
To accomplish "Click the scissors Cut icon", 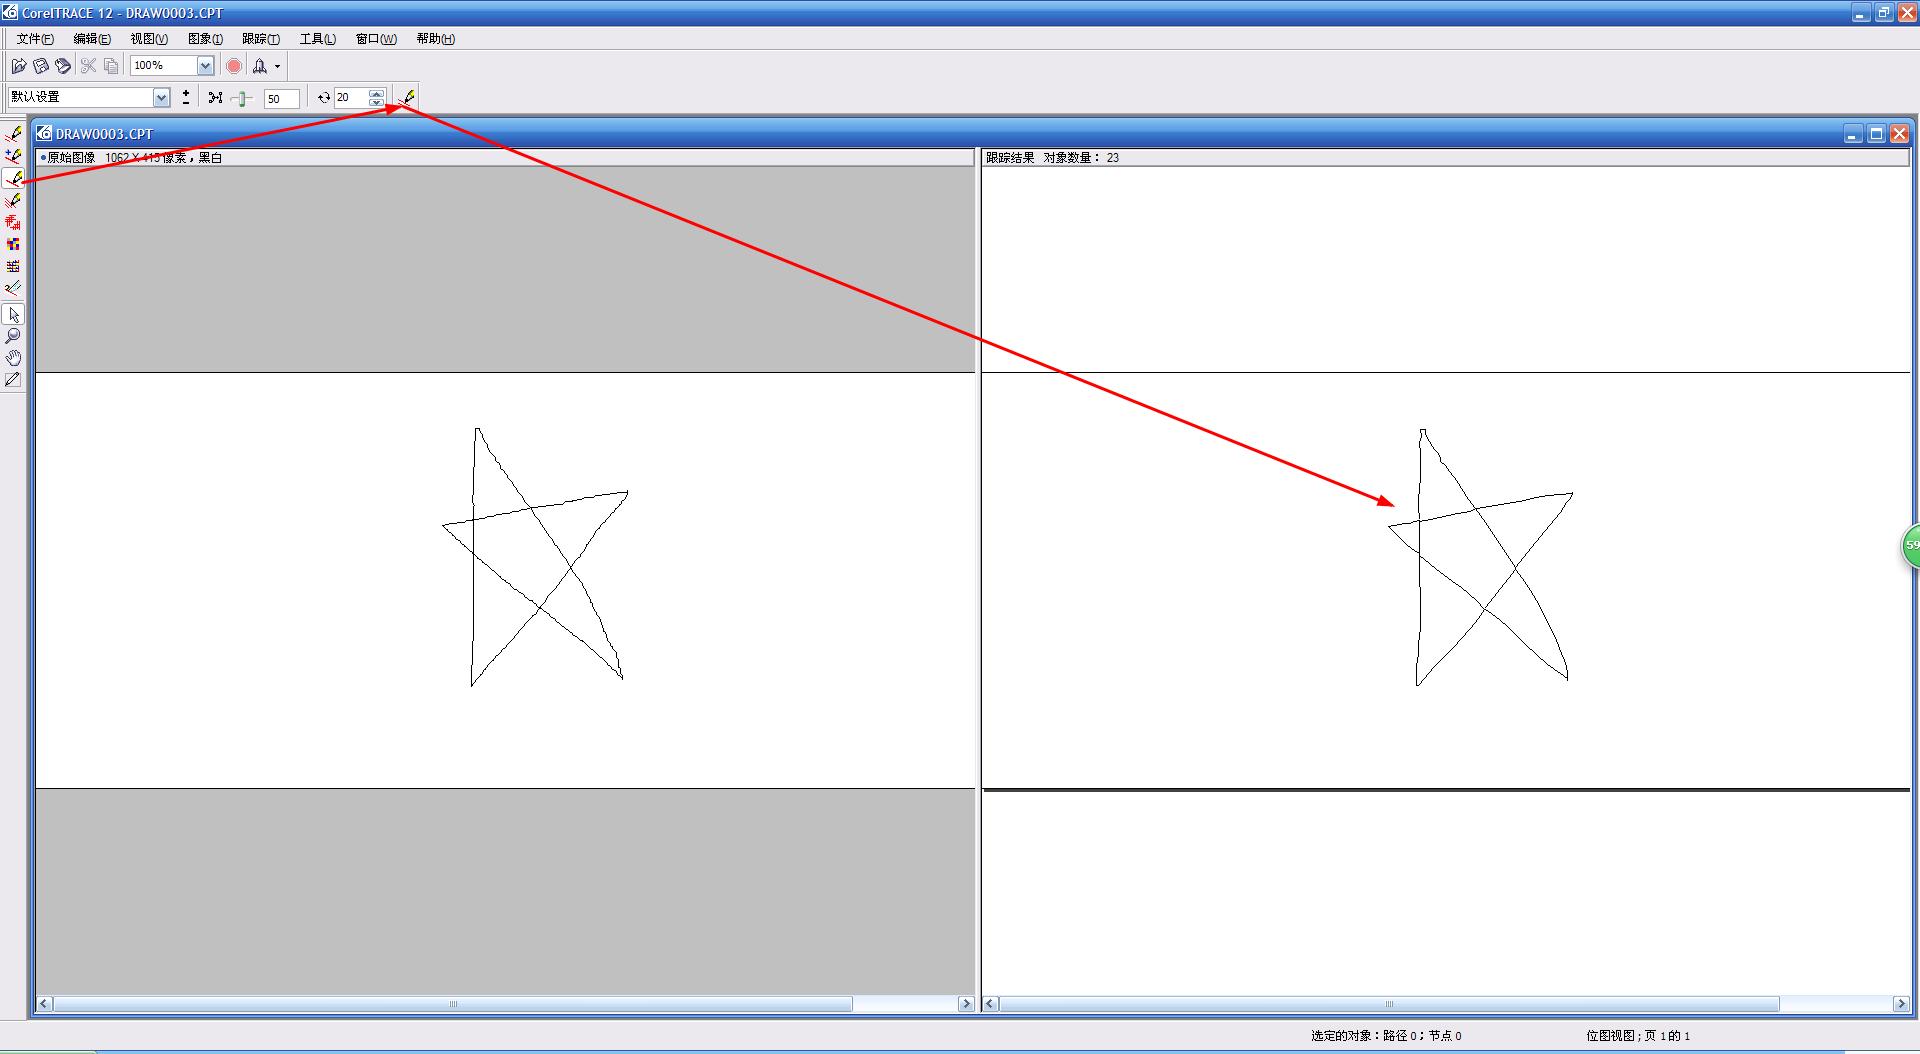I will (x=88, y=66).
